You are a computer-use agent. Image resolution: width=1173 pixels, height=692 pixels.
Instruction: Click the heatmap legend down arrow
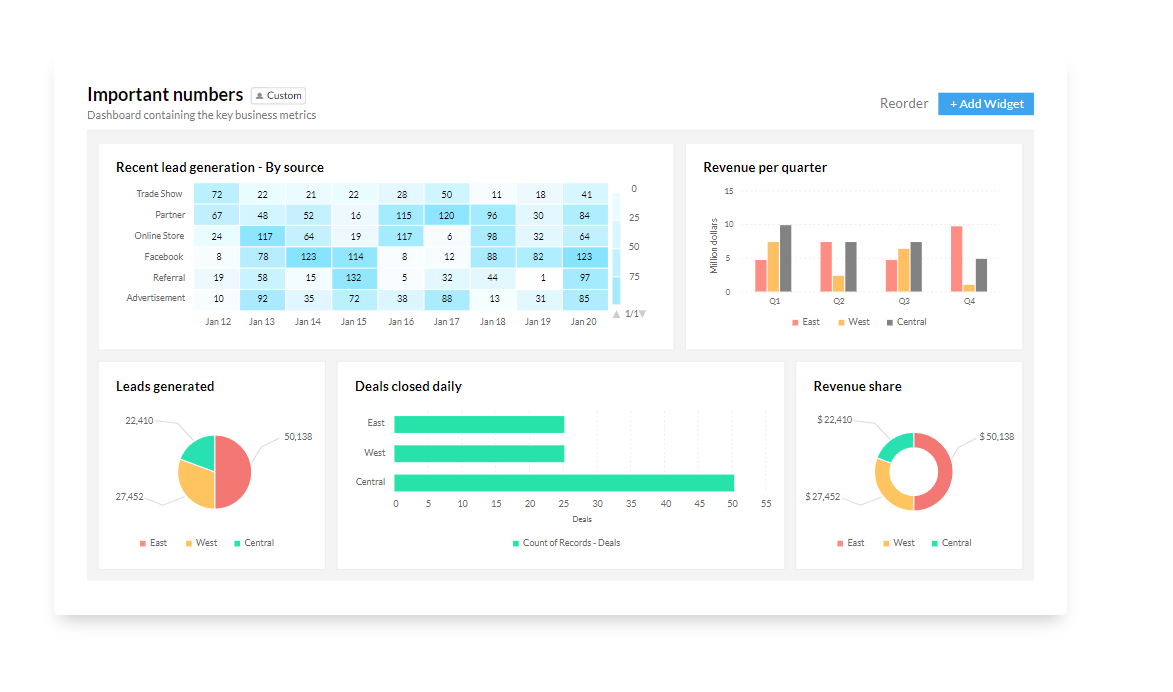tap(642, 314)
